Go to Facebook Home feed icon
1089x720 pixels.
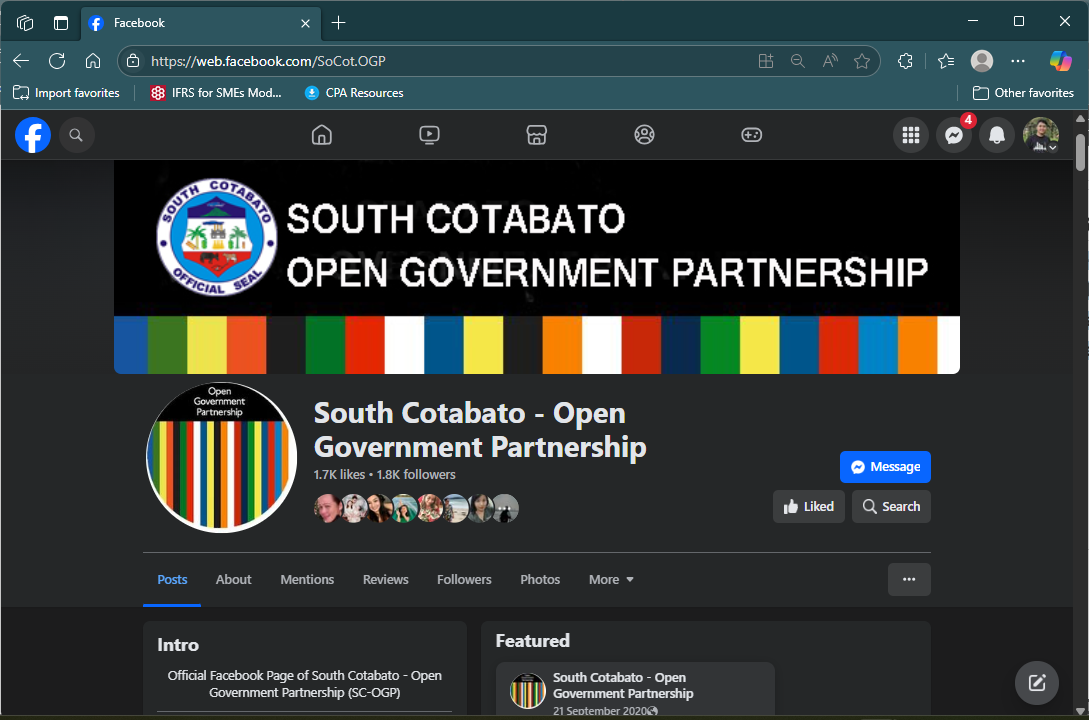coord(322,135)
